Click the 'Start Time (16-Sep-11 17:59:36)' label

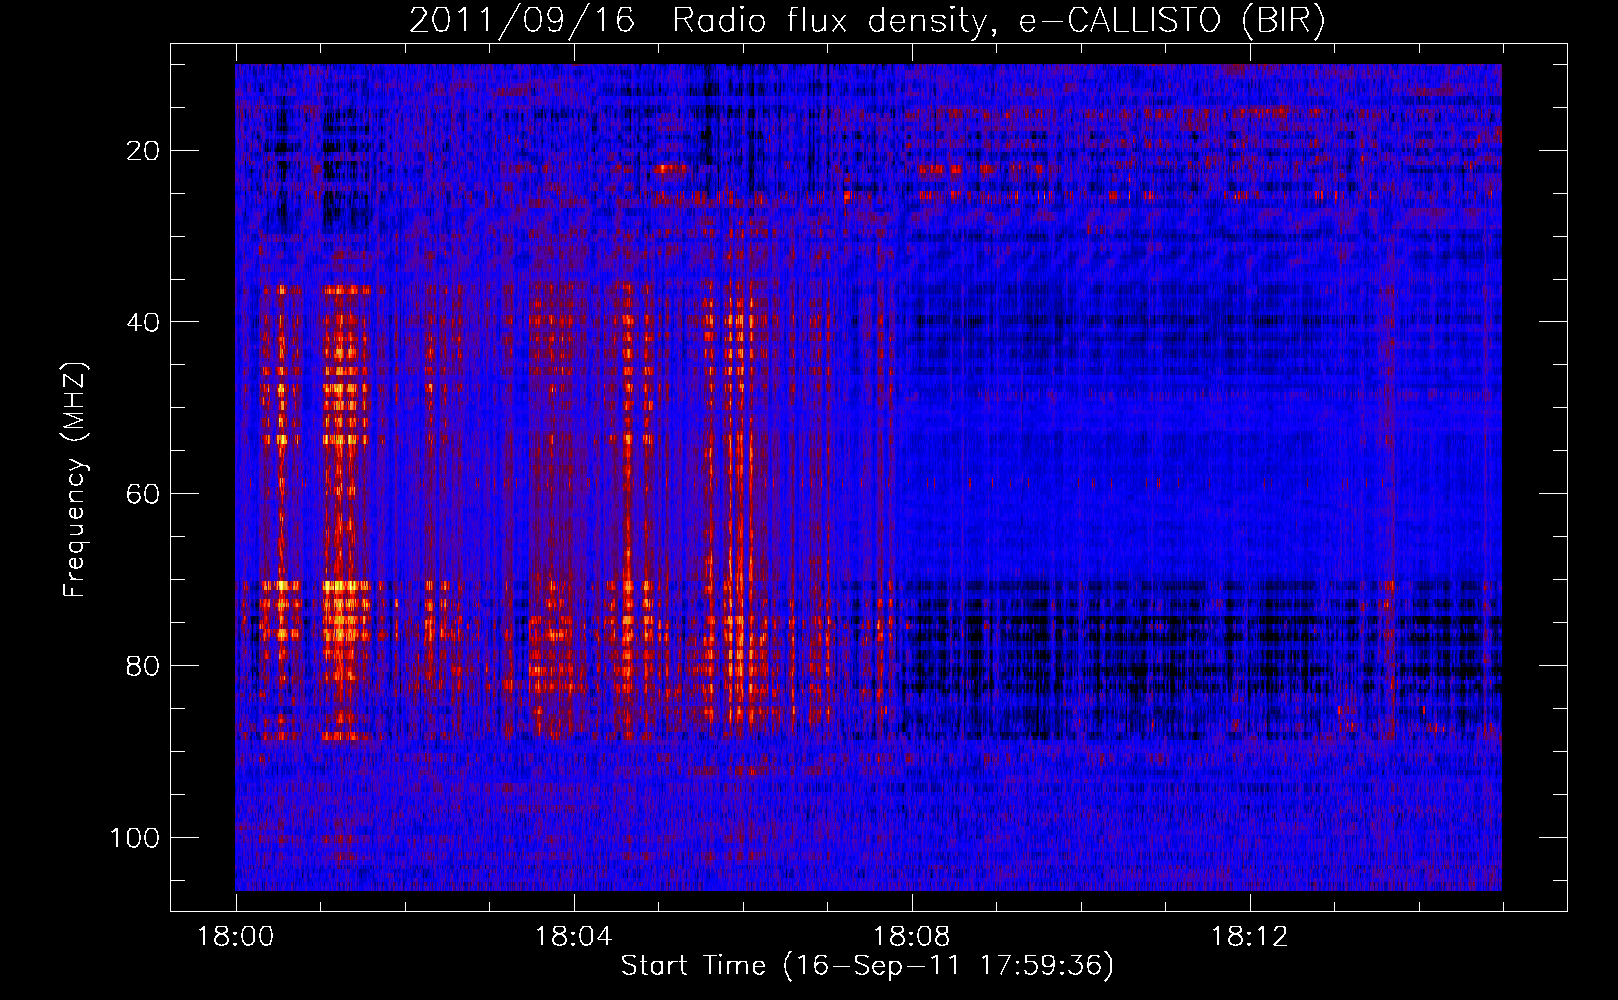tap(867, 966)
